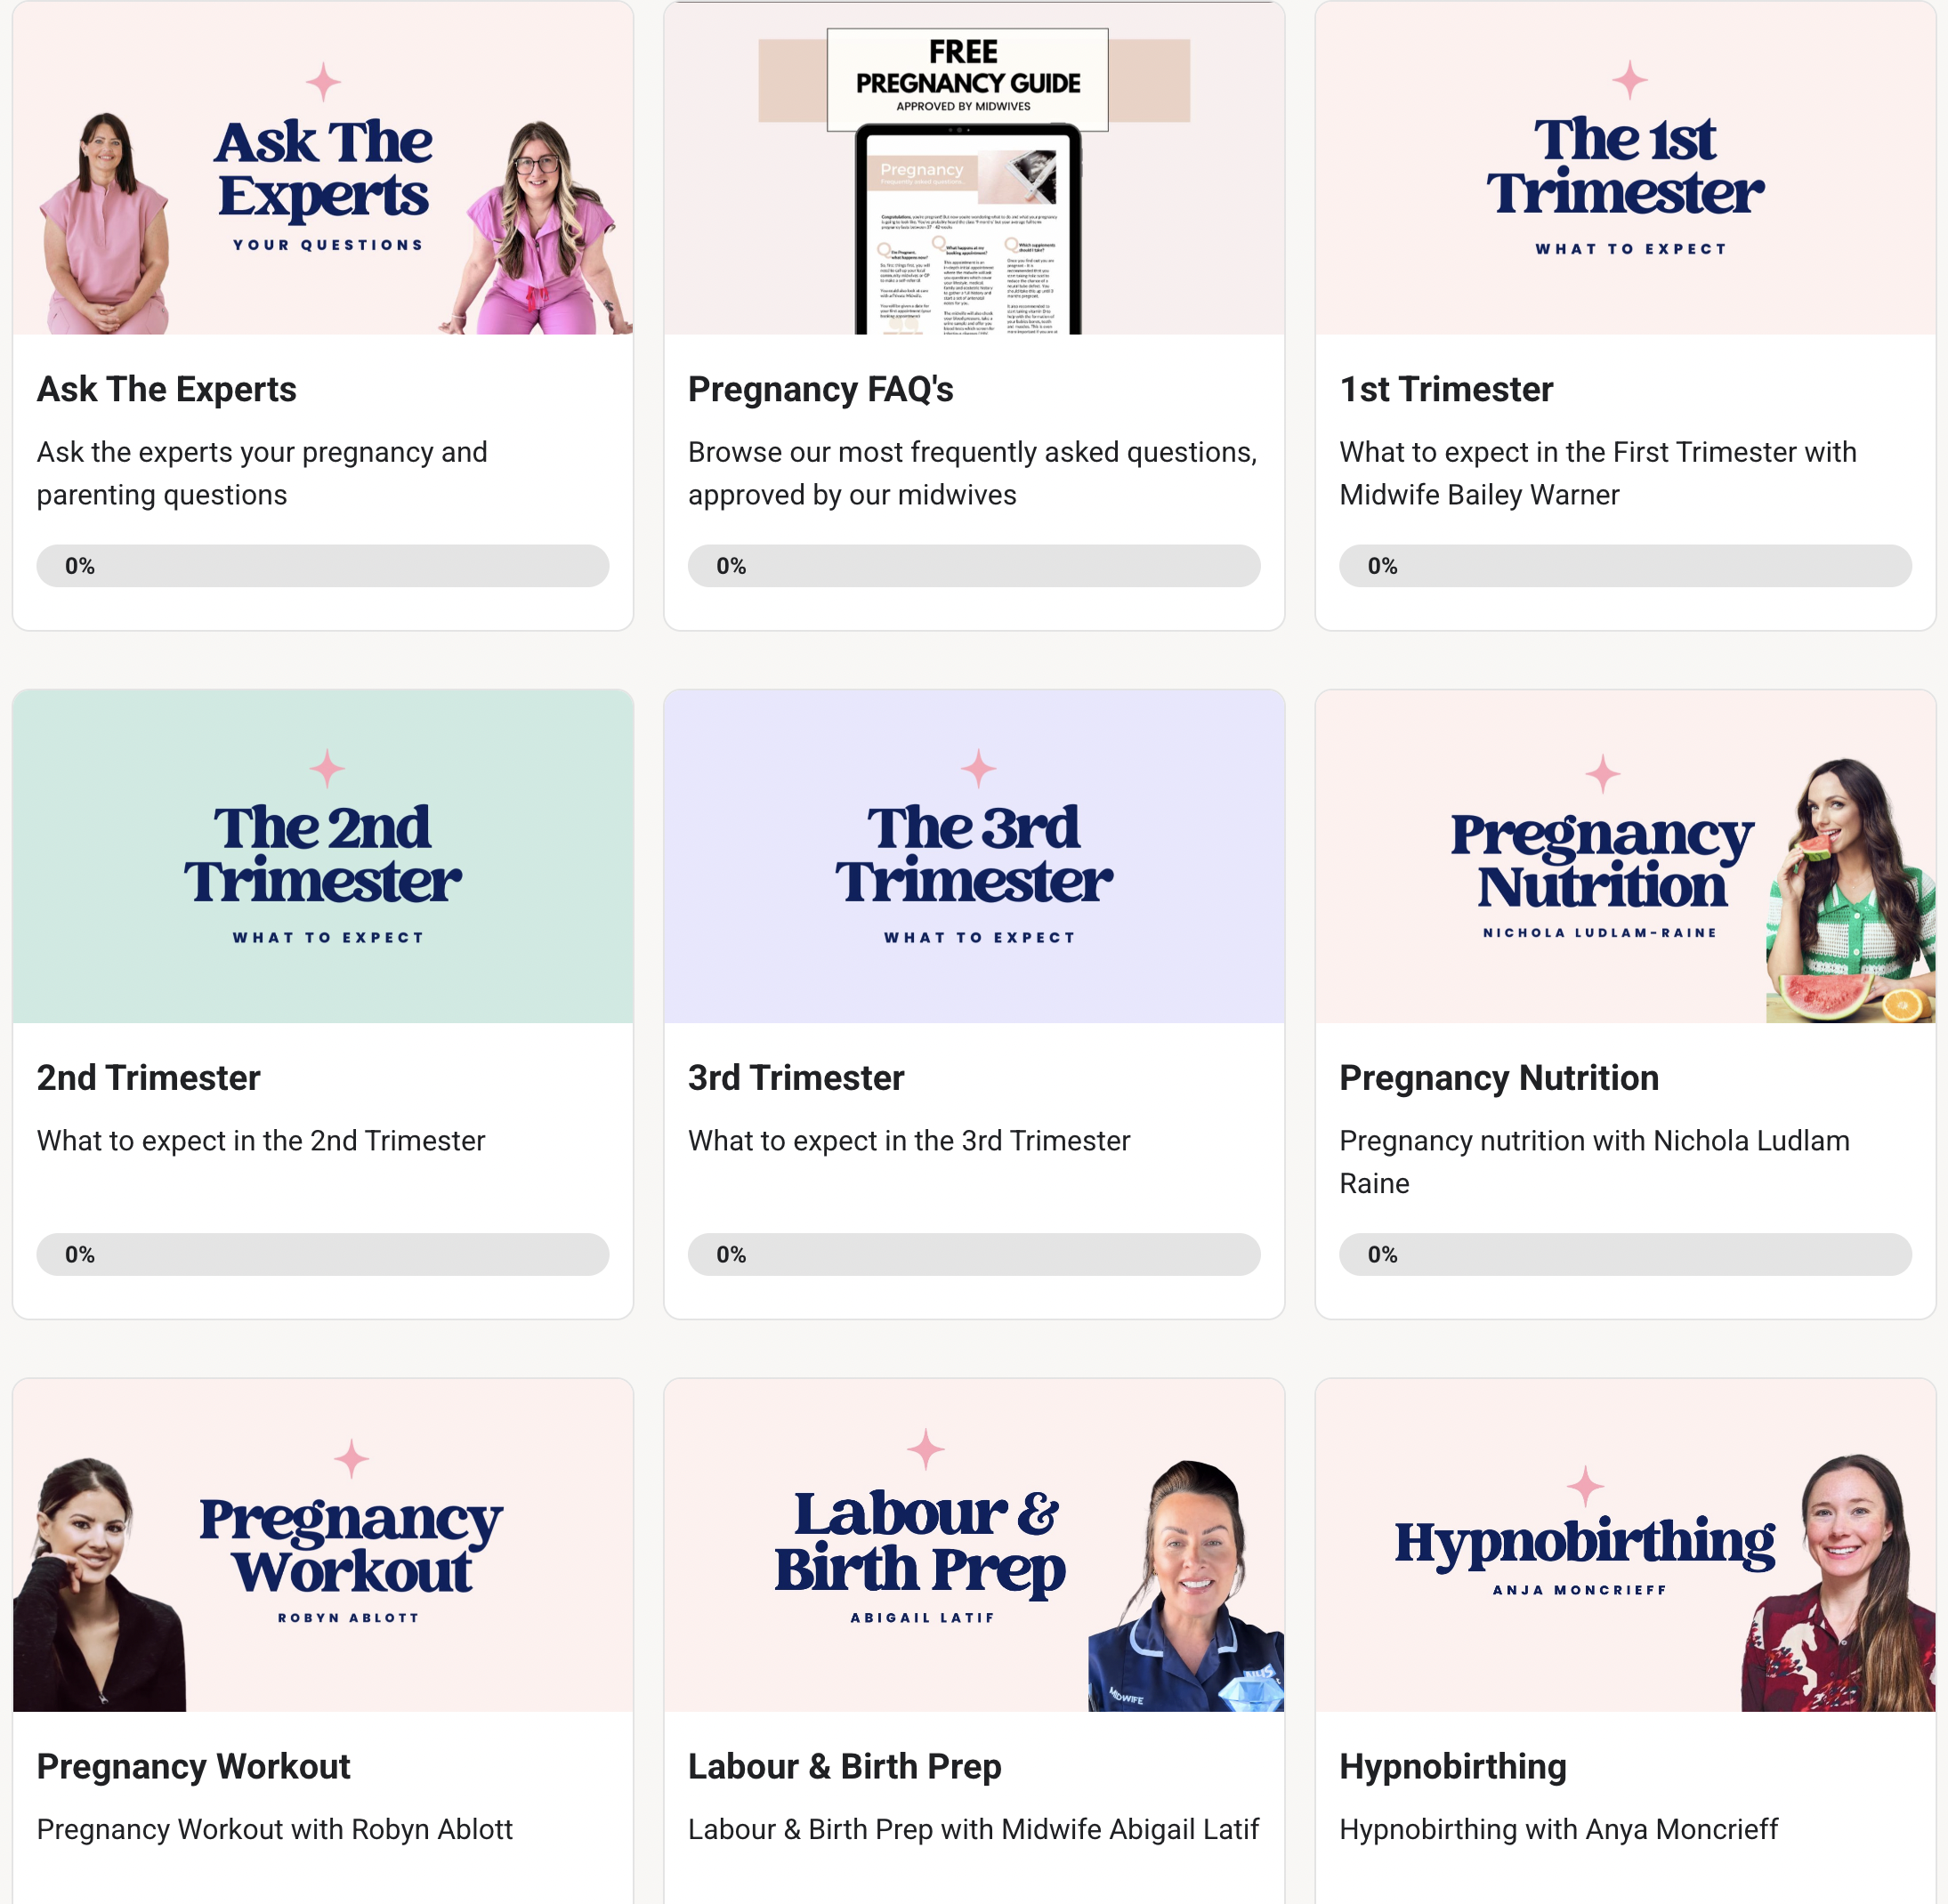Open Labour & Birth Prep cover image
Viewport: 1948px width, 1904px height.
pos(974,1545)
